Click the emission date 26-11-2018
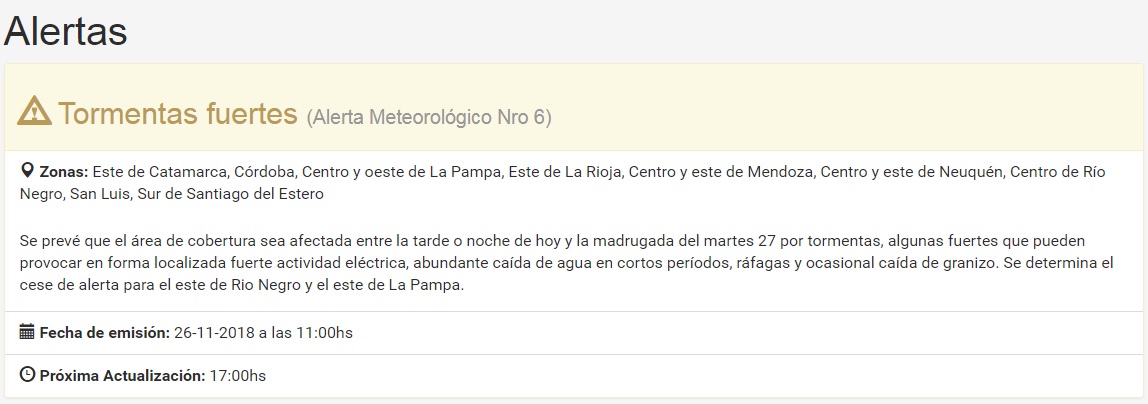1148x404 pixels. tap(213, 332)
